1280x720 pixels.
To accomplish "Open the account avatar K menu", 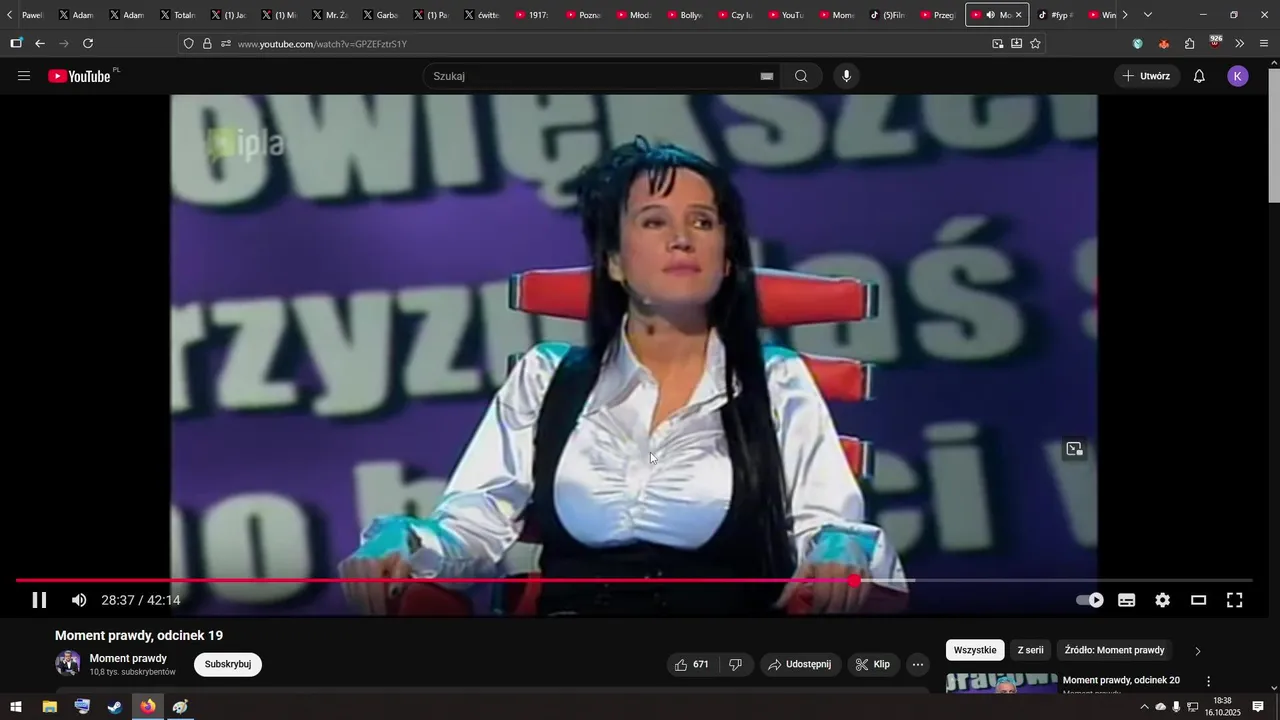I will pos(1238,76).
